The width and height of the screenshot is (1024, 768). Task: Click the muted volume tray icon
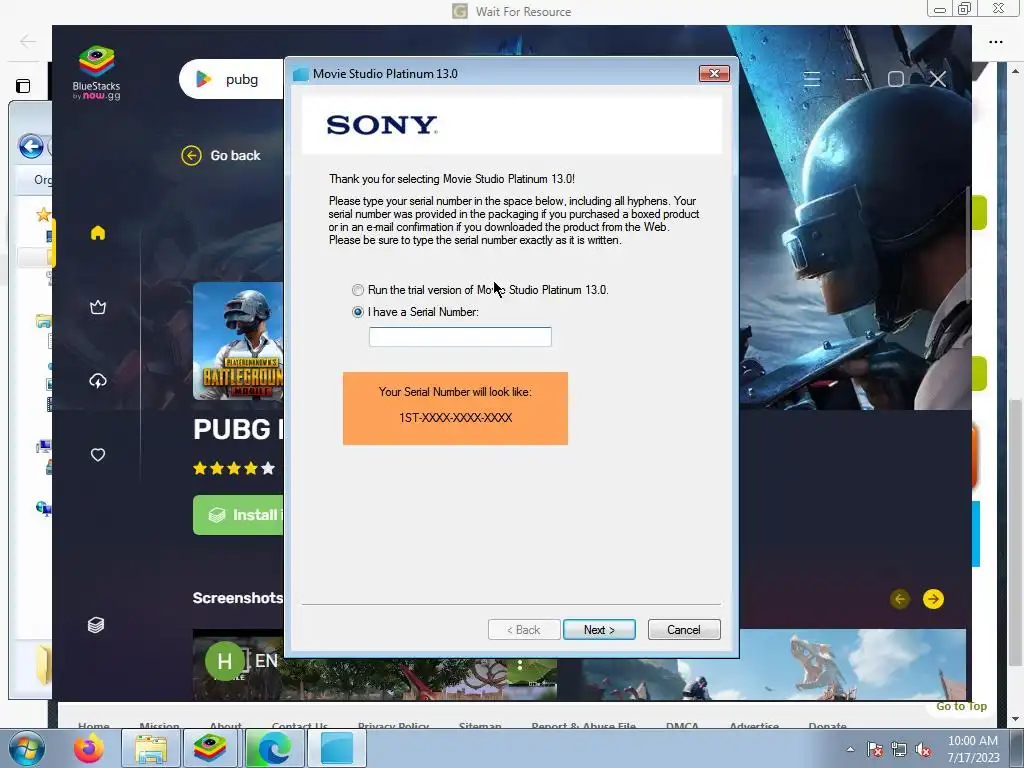click(x=923, y=749)
